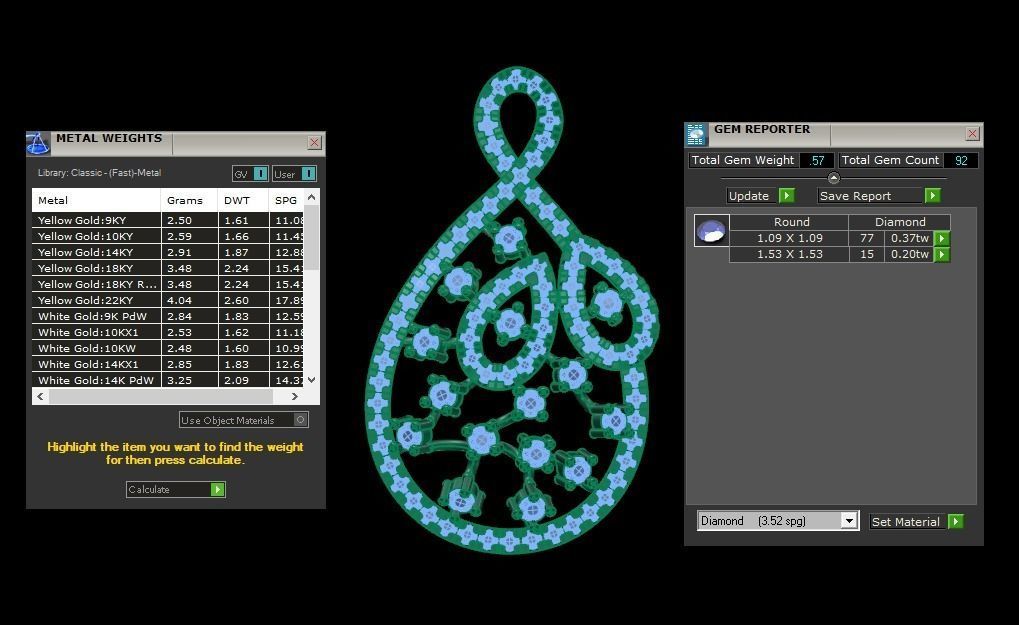Click the Total Gem Count value 92
The width and height of the screenshot is (1019, 625).
961,160
